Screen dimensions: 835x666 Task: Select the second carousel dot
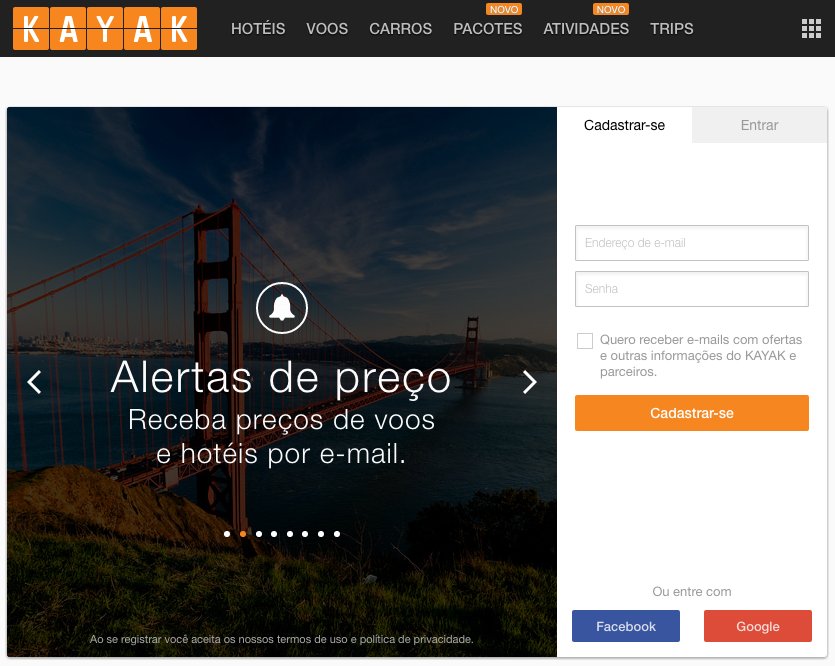coord(242,534)
